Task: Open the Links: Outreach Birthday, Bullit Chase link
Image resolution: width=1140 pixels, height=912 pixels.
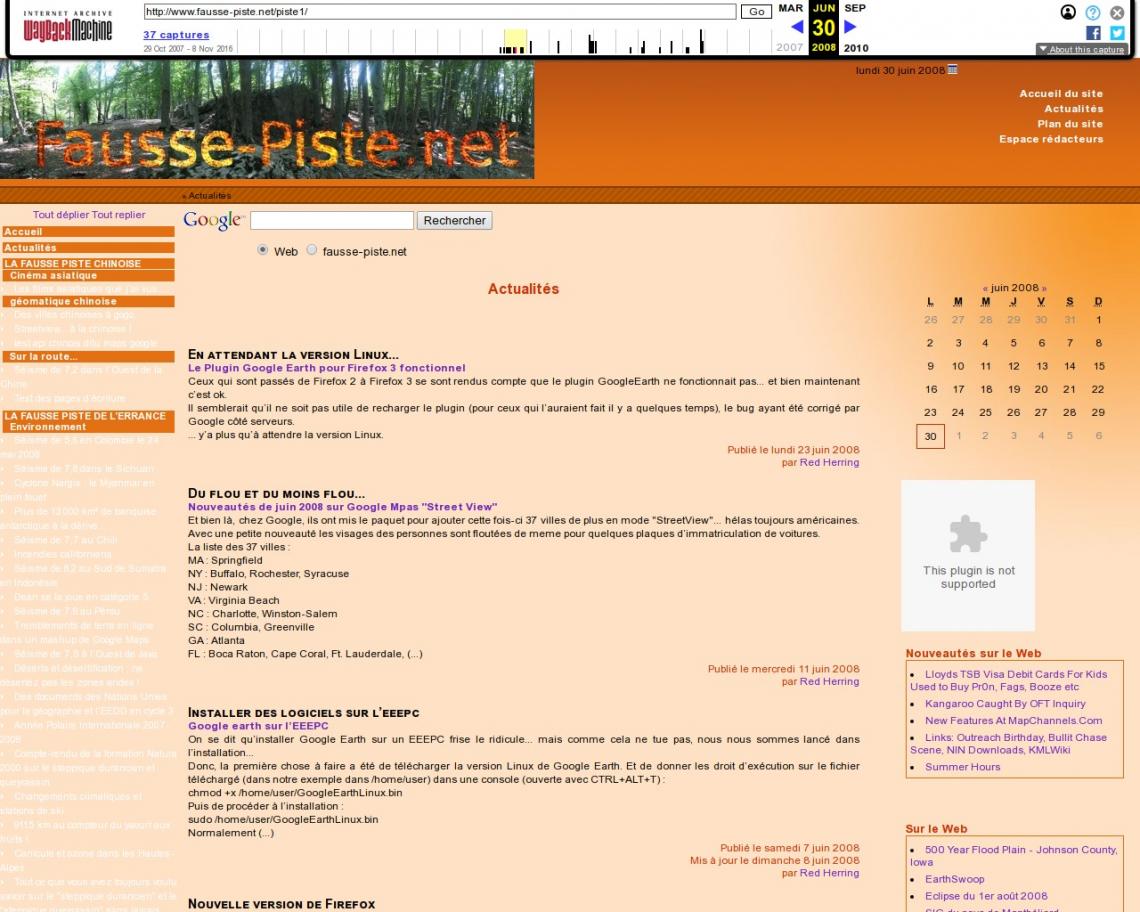Action: (1008, 743)
